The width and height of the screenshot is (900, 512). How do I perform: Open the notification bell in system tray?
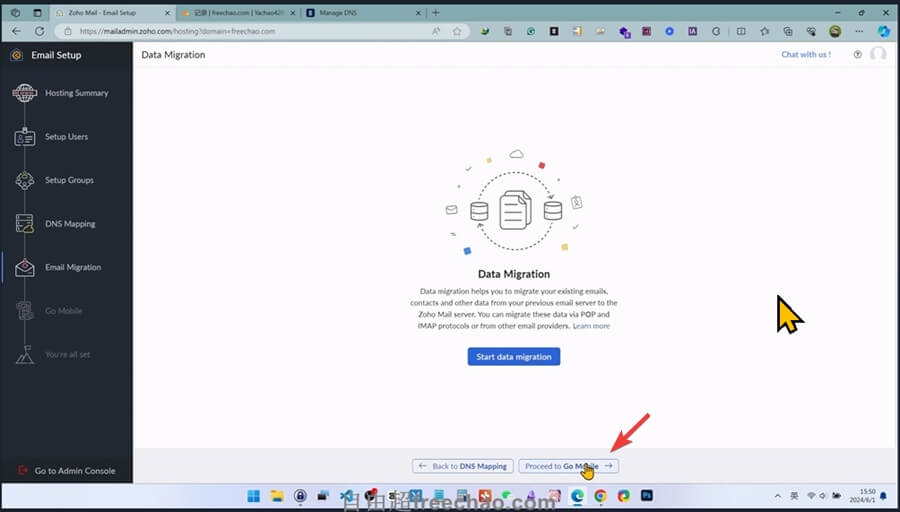tap(883, 496)
